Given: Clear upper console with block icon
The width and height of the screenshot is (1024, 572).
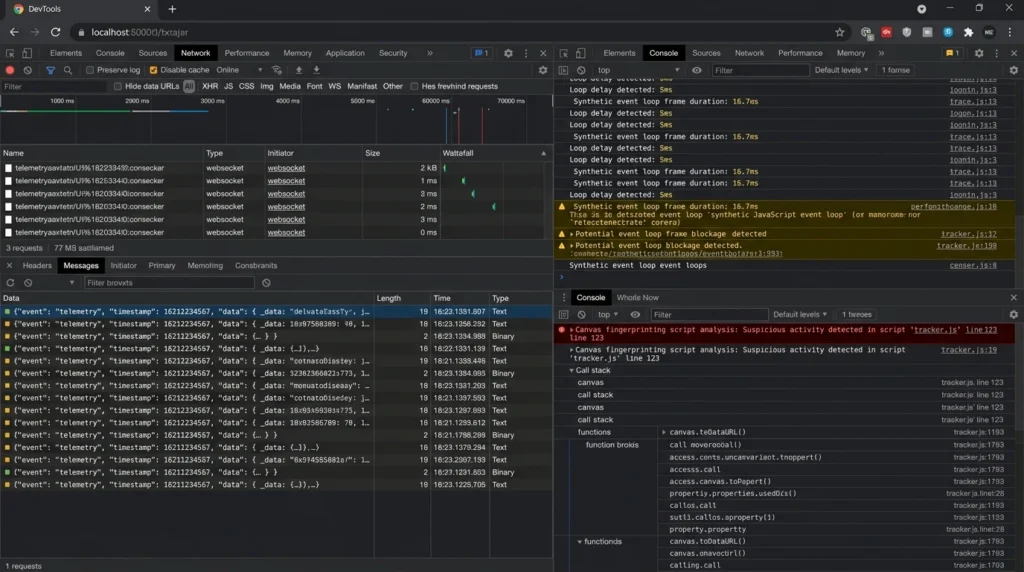Looking at the screenshot, I should pos(581,70).
